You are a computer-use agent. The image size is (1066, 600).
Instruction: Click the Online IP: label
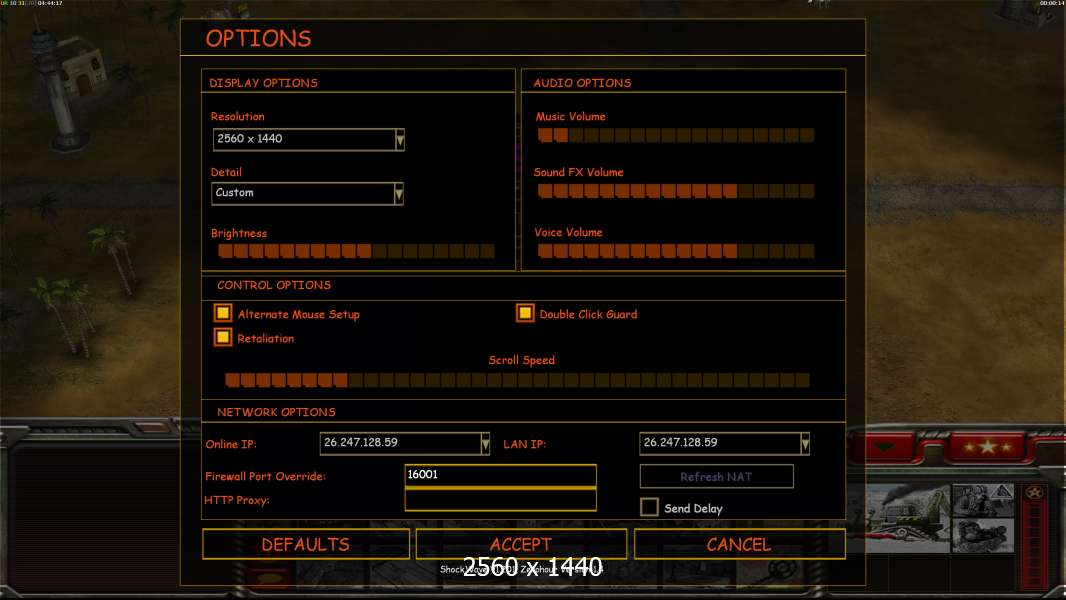[231, 444]
